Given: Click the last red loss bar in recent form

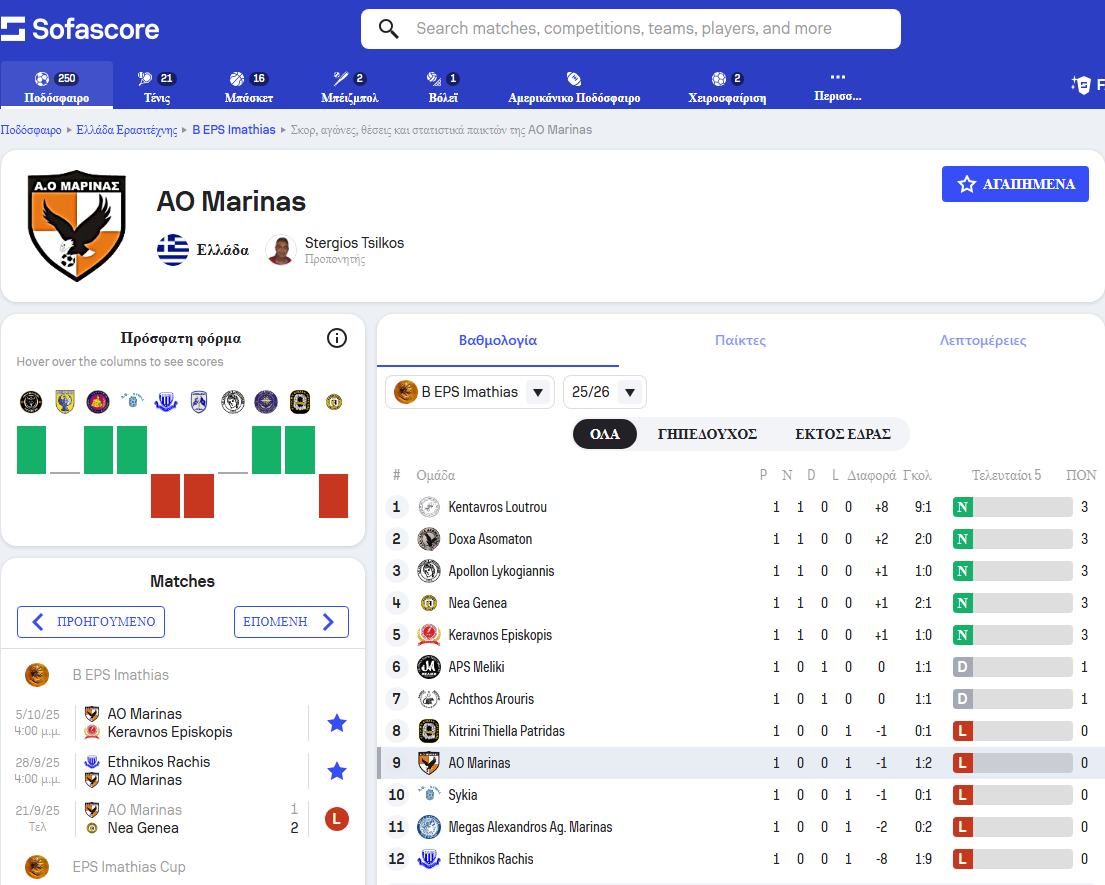Looking at the screenshot, I should 333,496.
